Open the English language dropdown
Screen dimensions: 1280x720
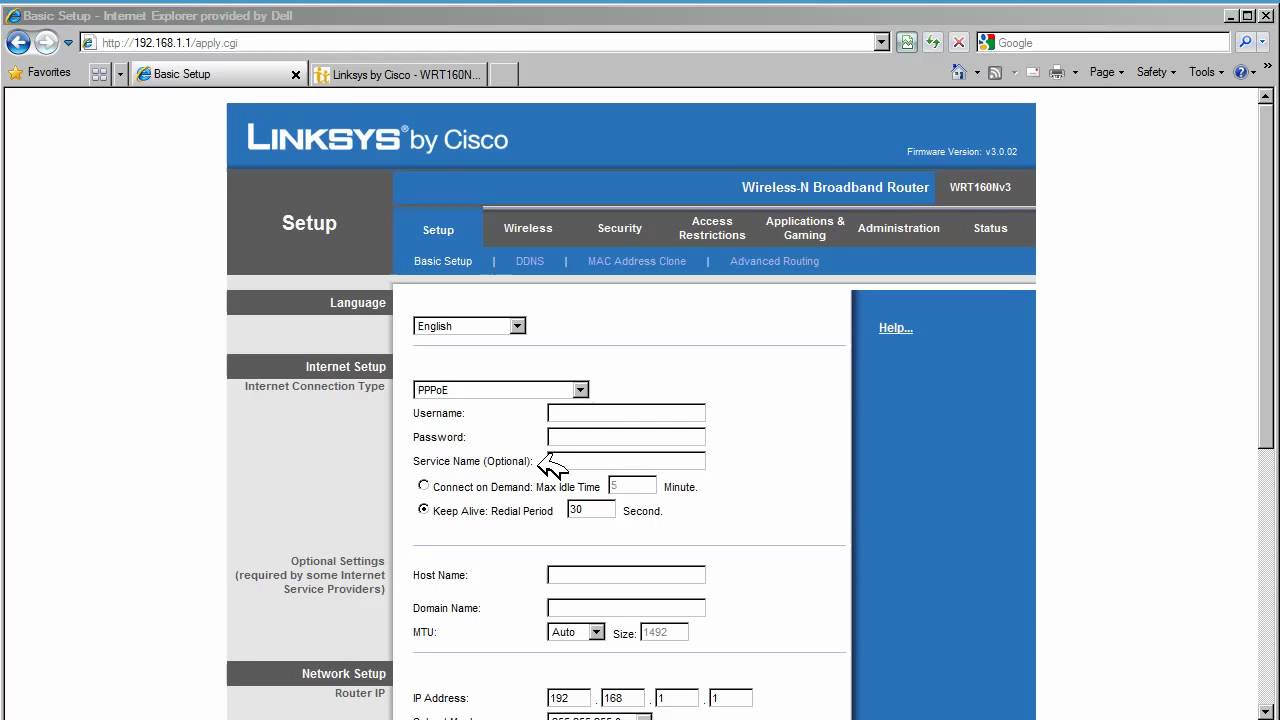[x=469, y=326]
